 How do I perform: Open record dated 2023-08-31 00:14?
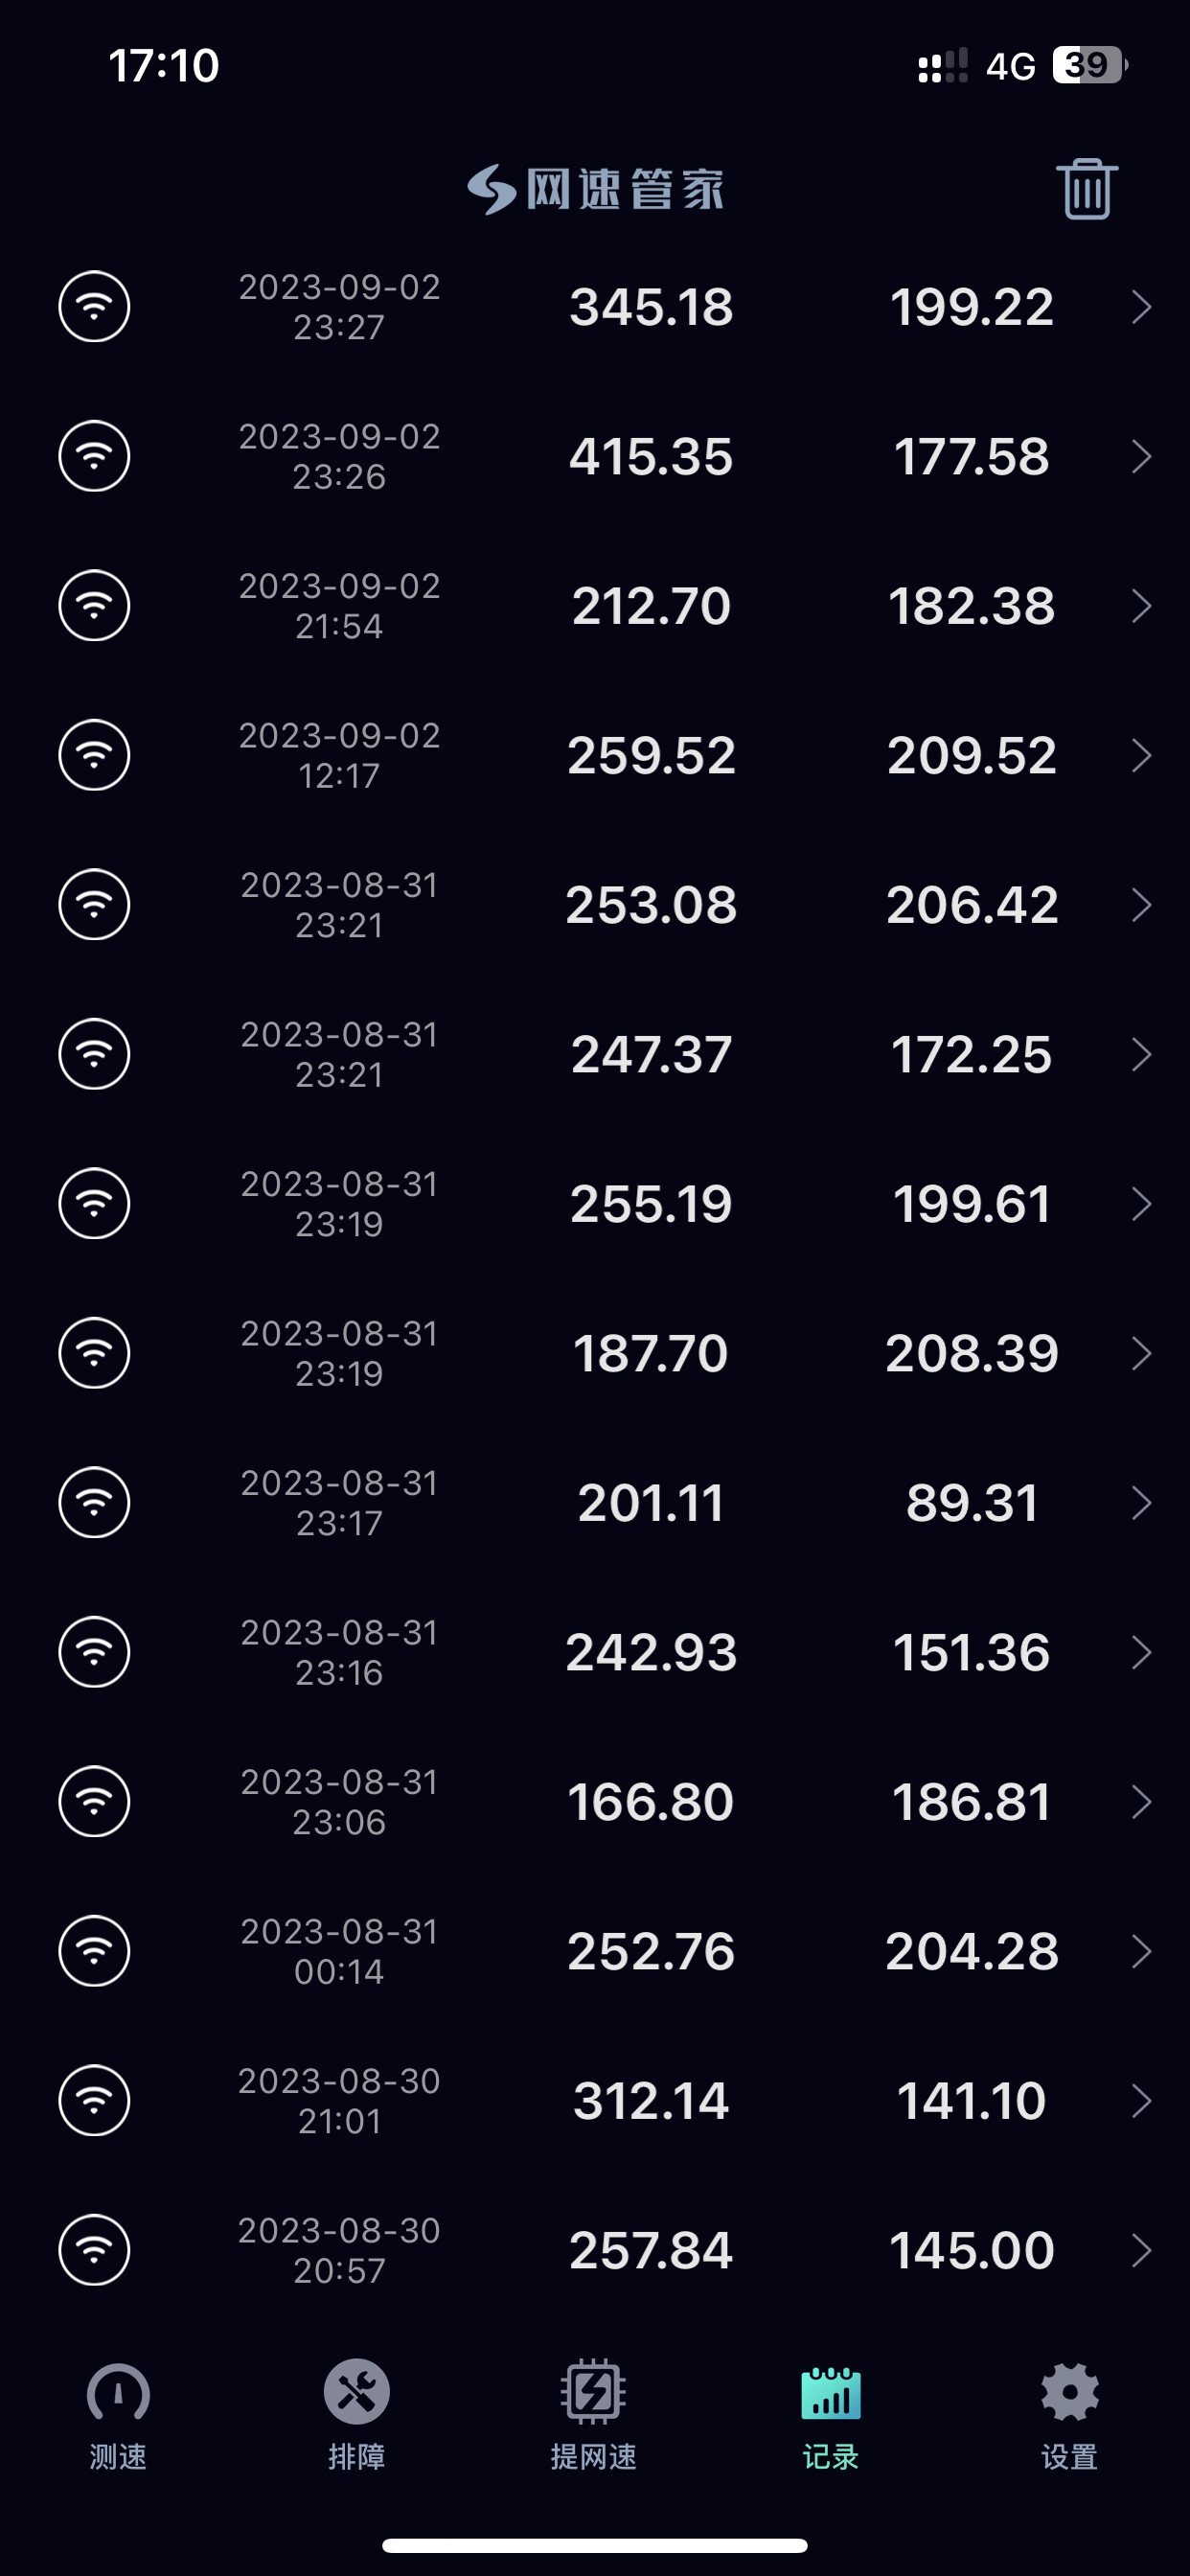click(339, 1951)
